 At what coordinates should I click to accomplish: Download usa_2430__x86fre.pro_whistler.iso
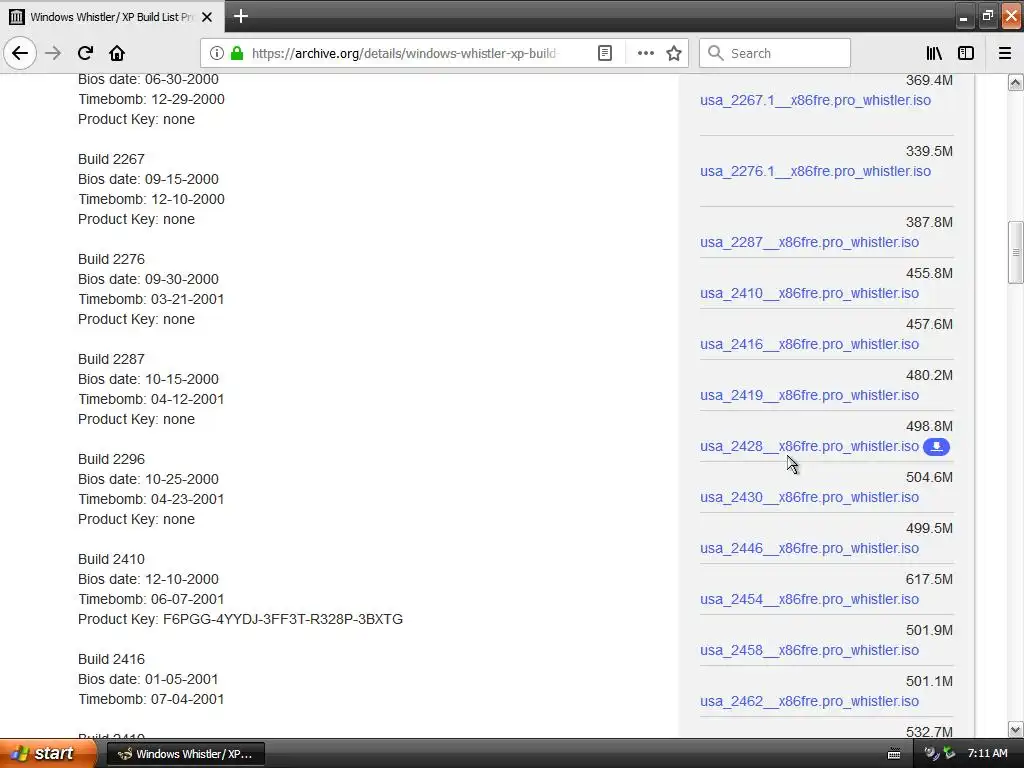809,497
